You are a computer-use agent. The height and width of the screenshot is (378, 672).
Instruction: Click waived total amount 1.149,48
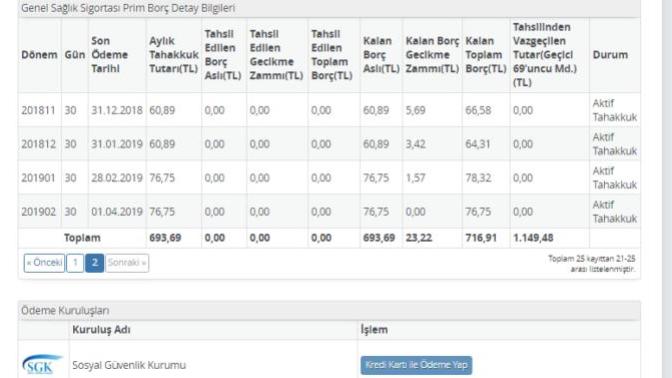533,238
